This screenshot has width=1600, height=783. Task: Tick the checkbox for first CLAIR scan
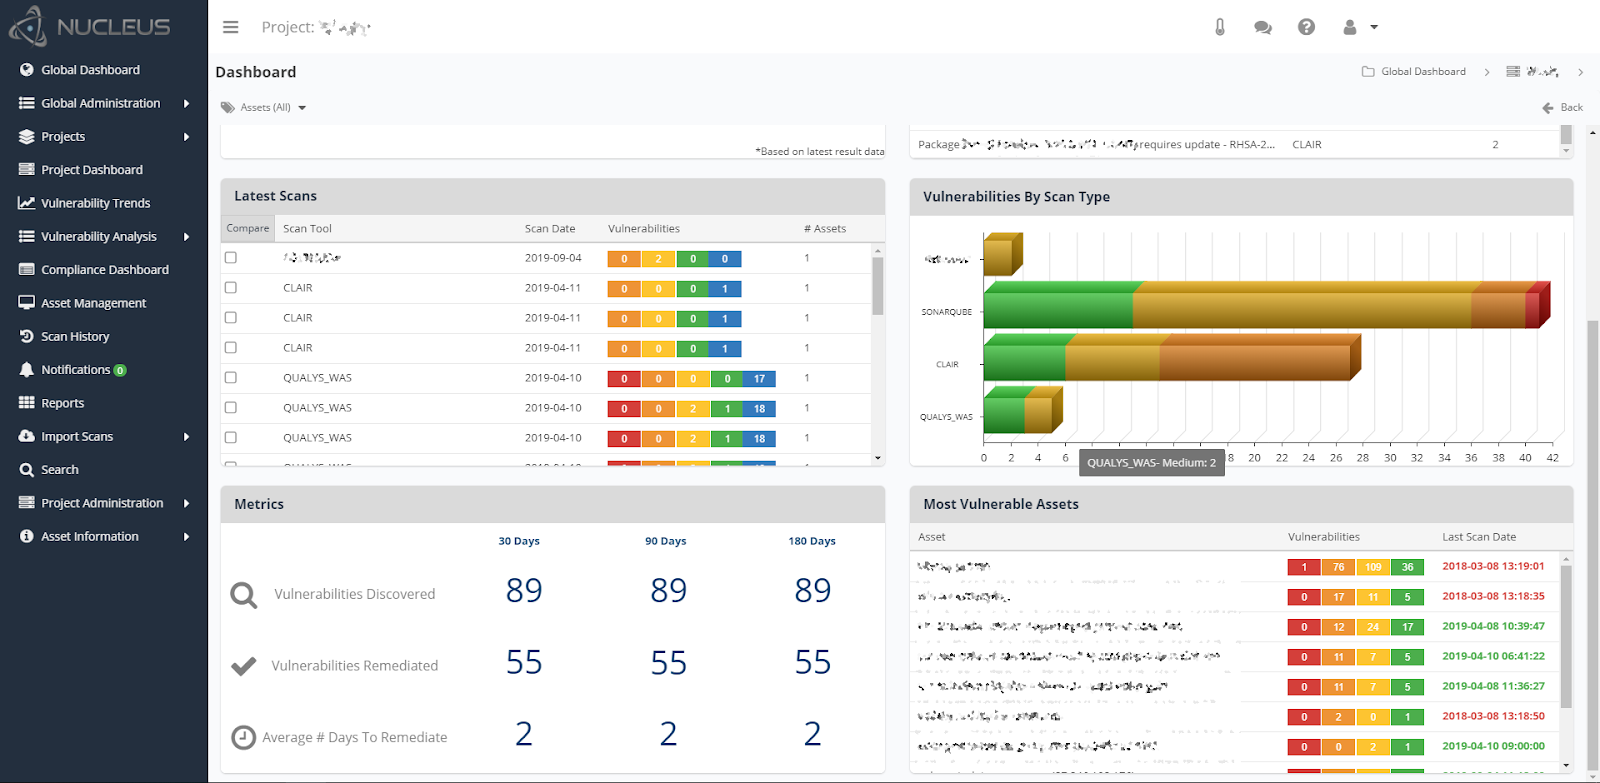point(231,287)
